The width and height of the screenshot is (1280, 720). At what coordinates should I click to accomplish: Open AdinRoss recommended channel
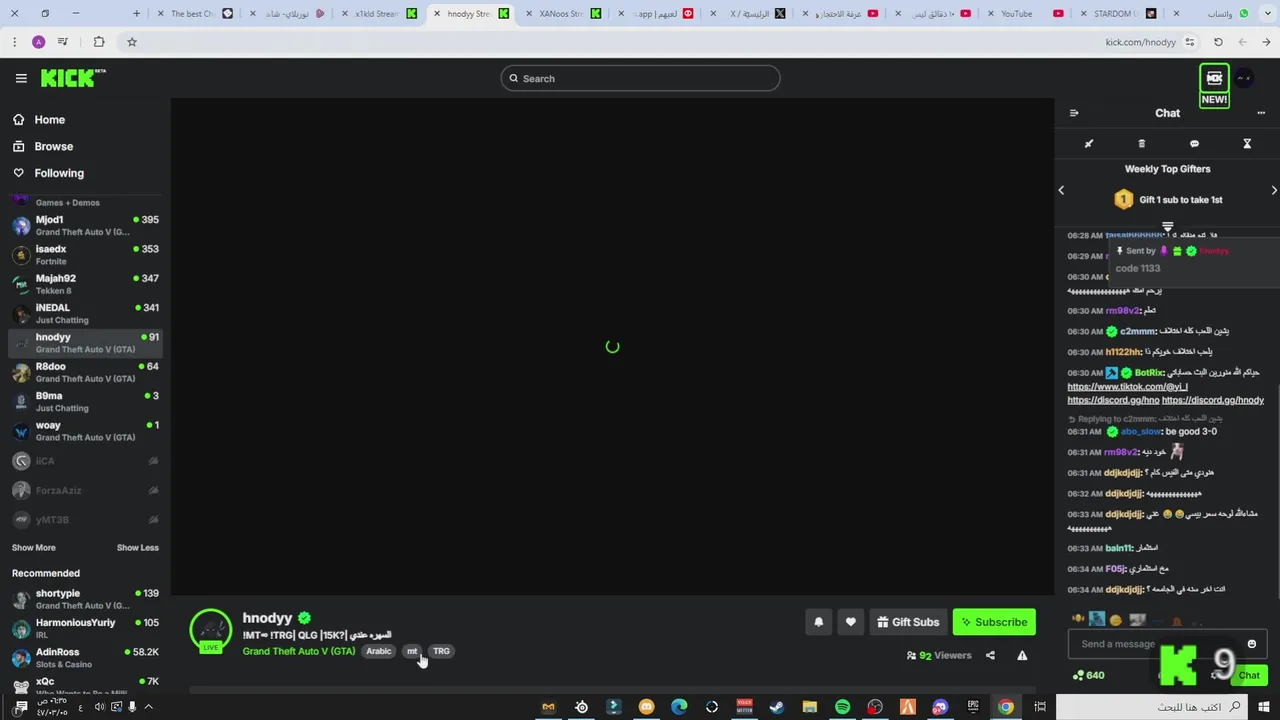point(85,658)
